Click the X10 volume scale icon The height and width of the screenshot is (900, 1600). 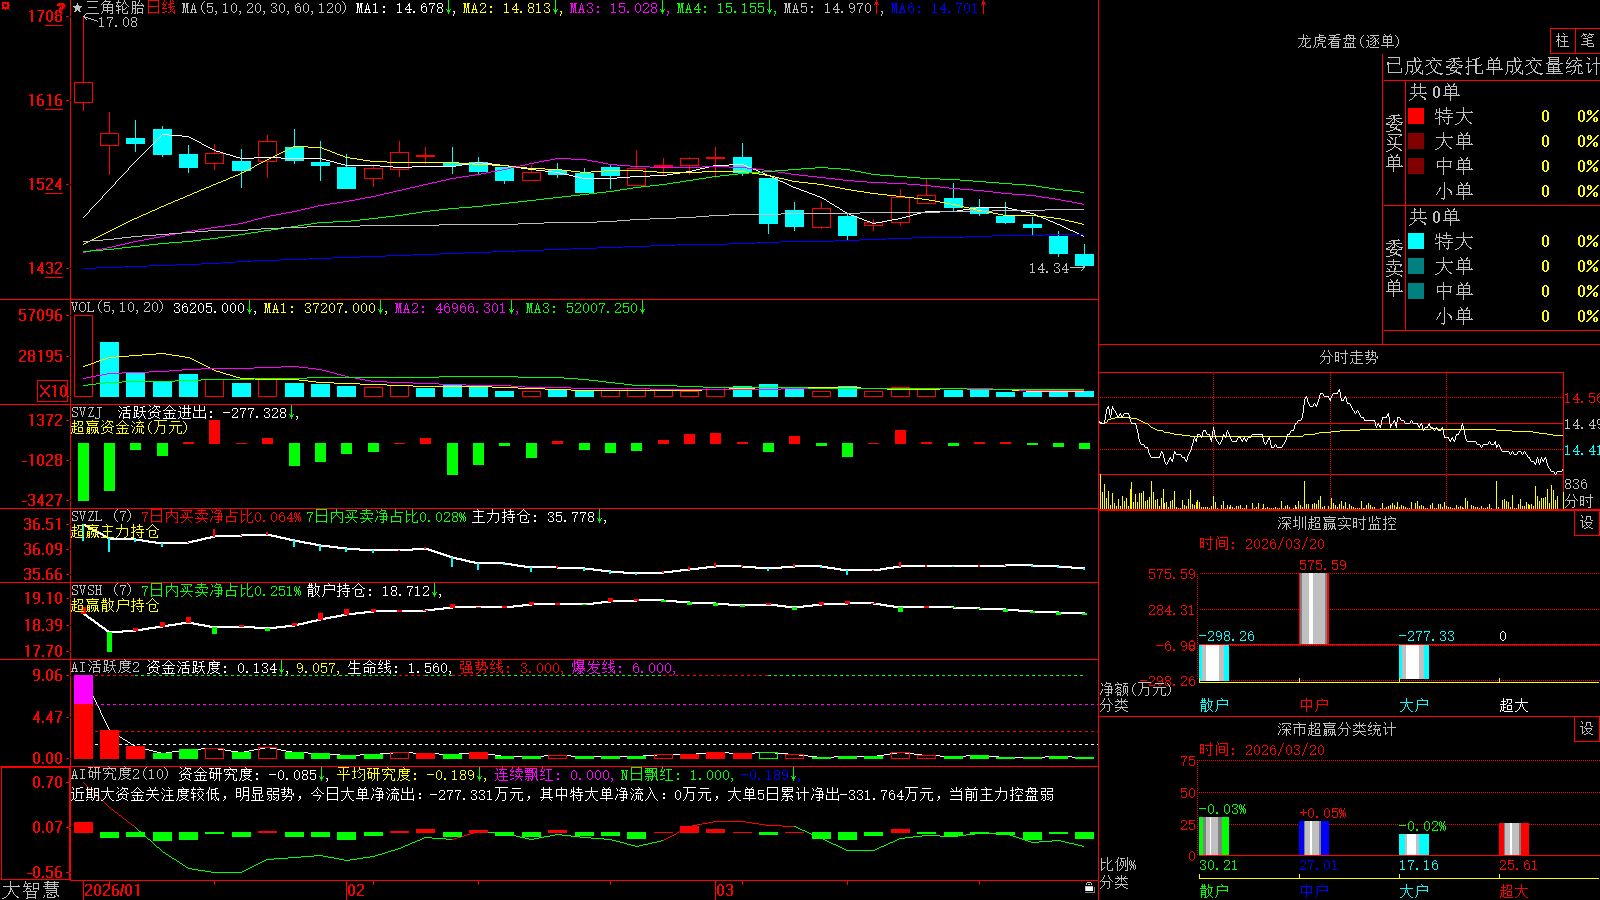[x=53, y=391]
